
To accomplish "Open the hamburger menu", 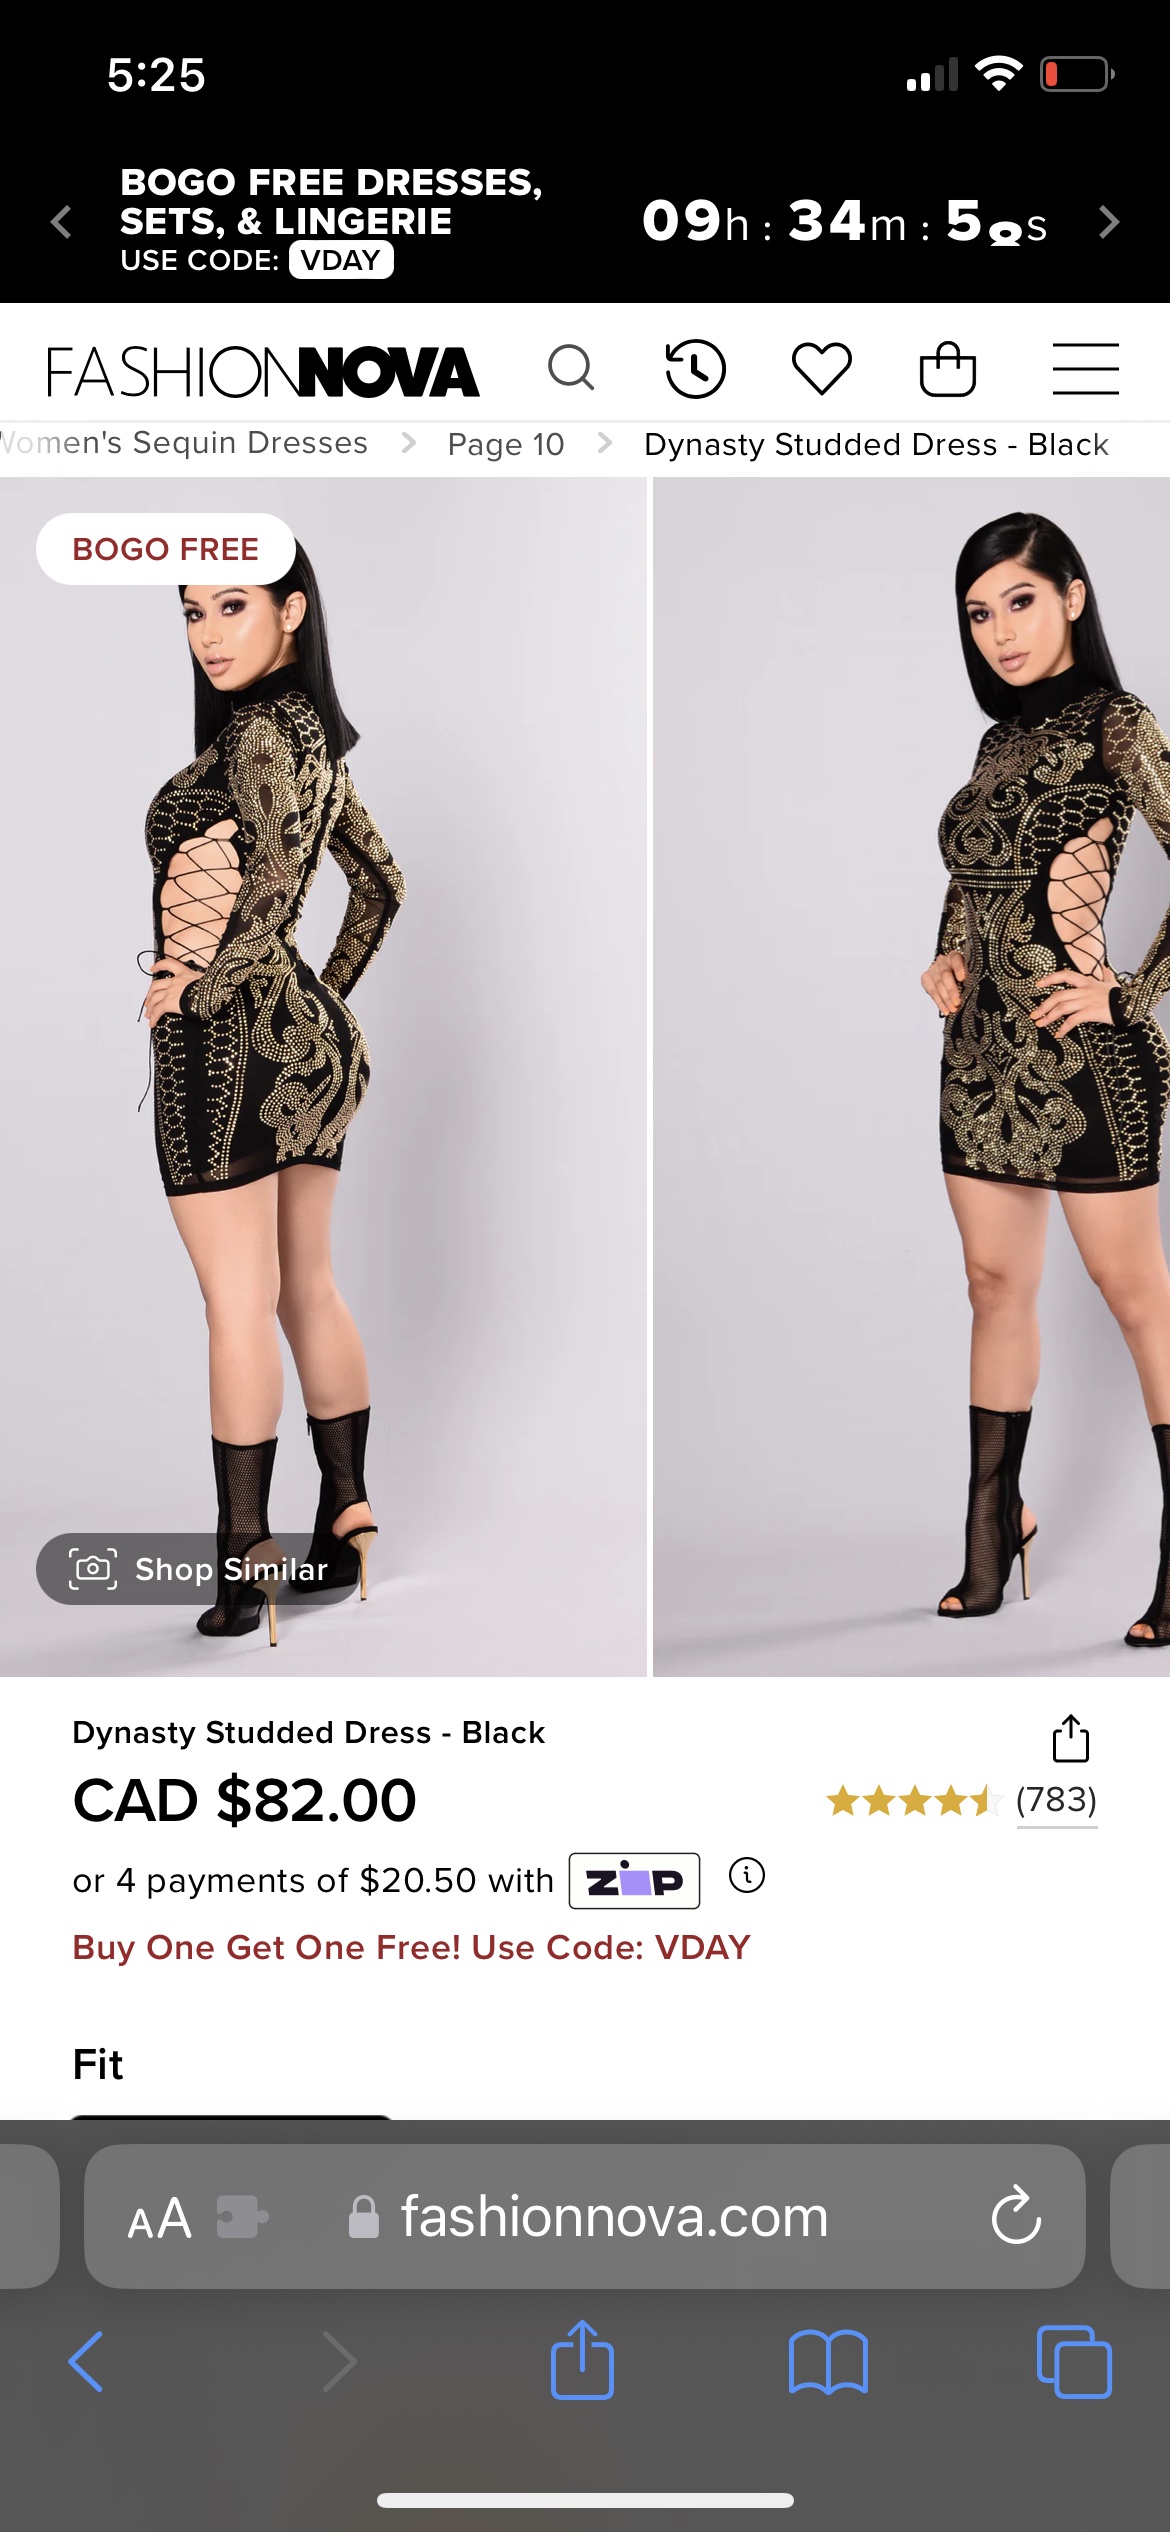I will [1085, 369].
